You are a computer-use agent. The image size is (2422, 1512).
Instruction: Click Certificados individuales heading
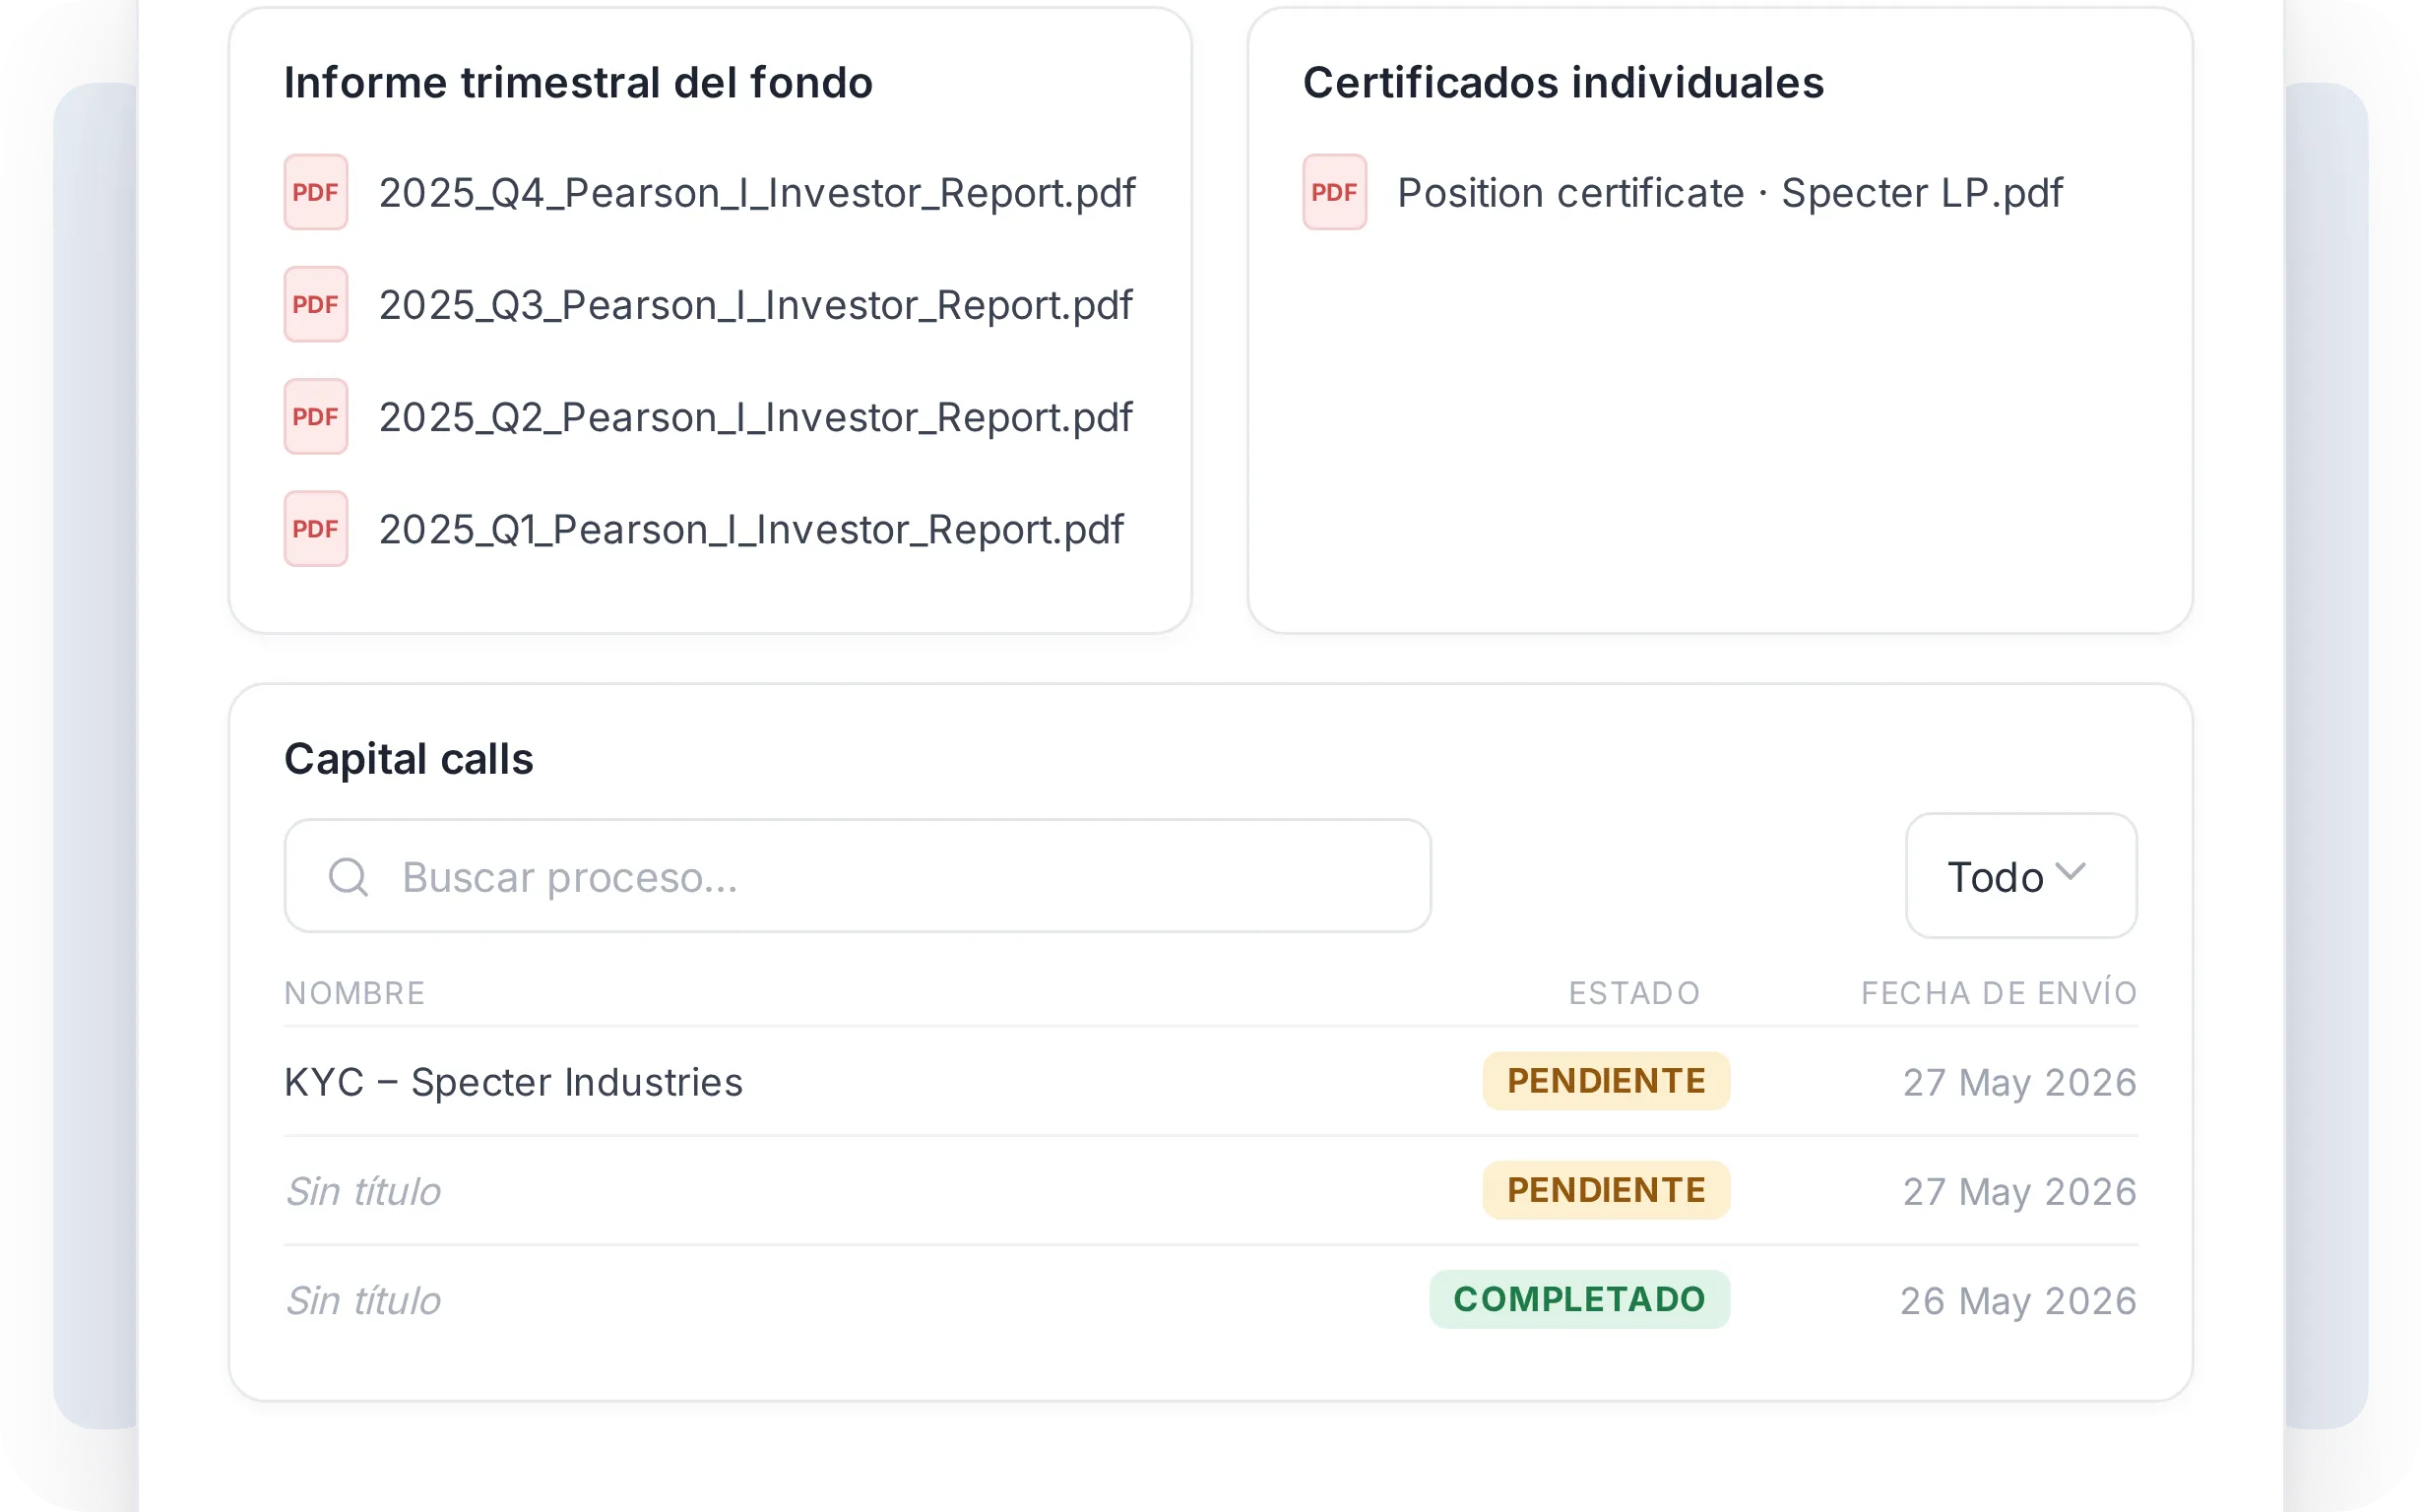pyautogui.click(x=1563, y=83)
